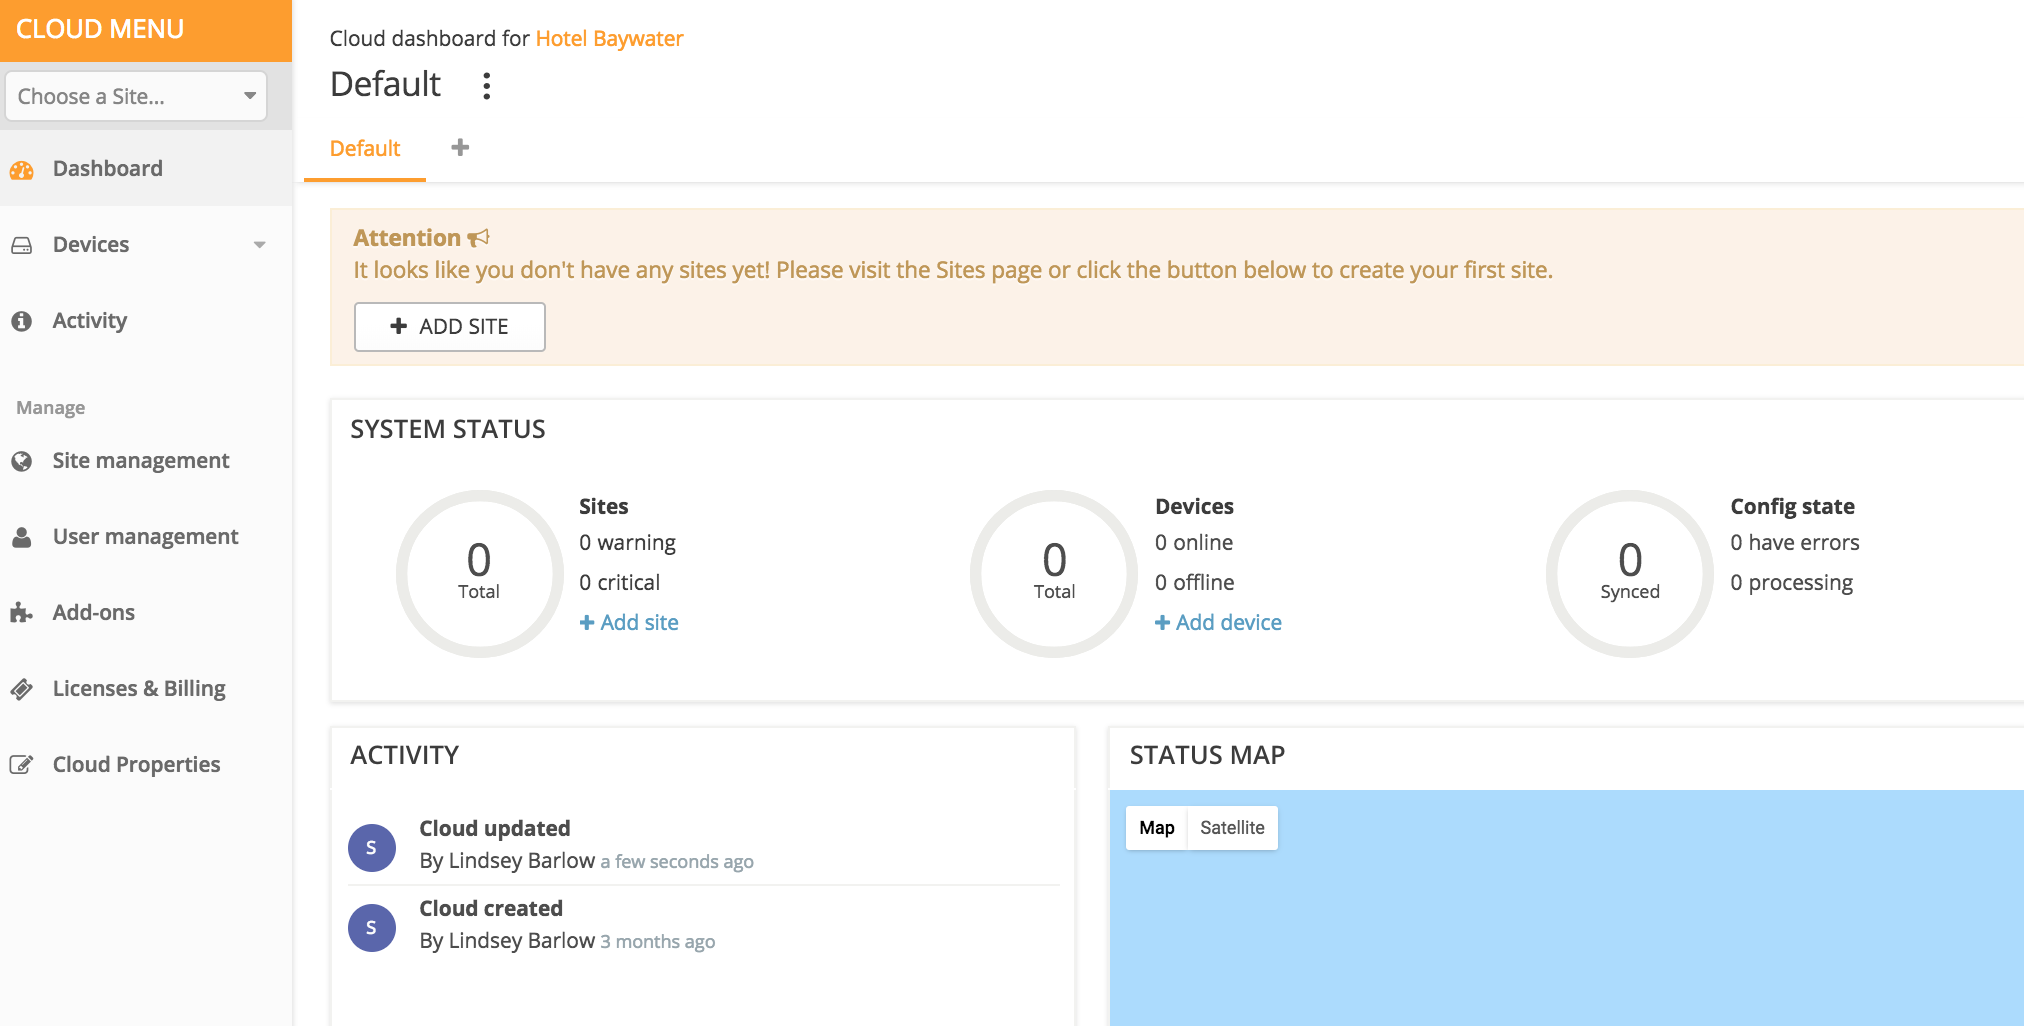The image size is (2028, 1032).
Task: Click the Devices drive icon in sidebar
Action: tap(21, 245)
